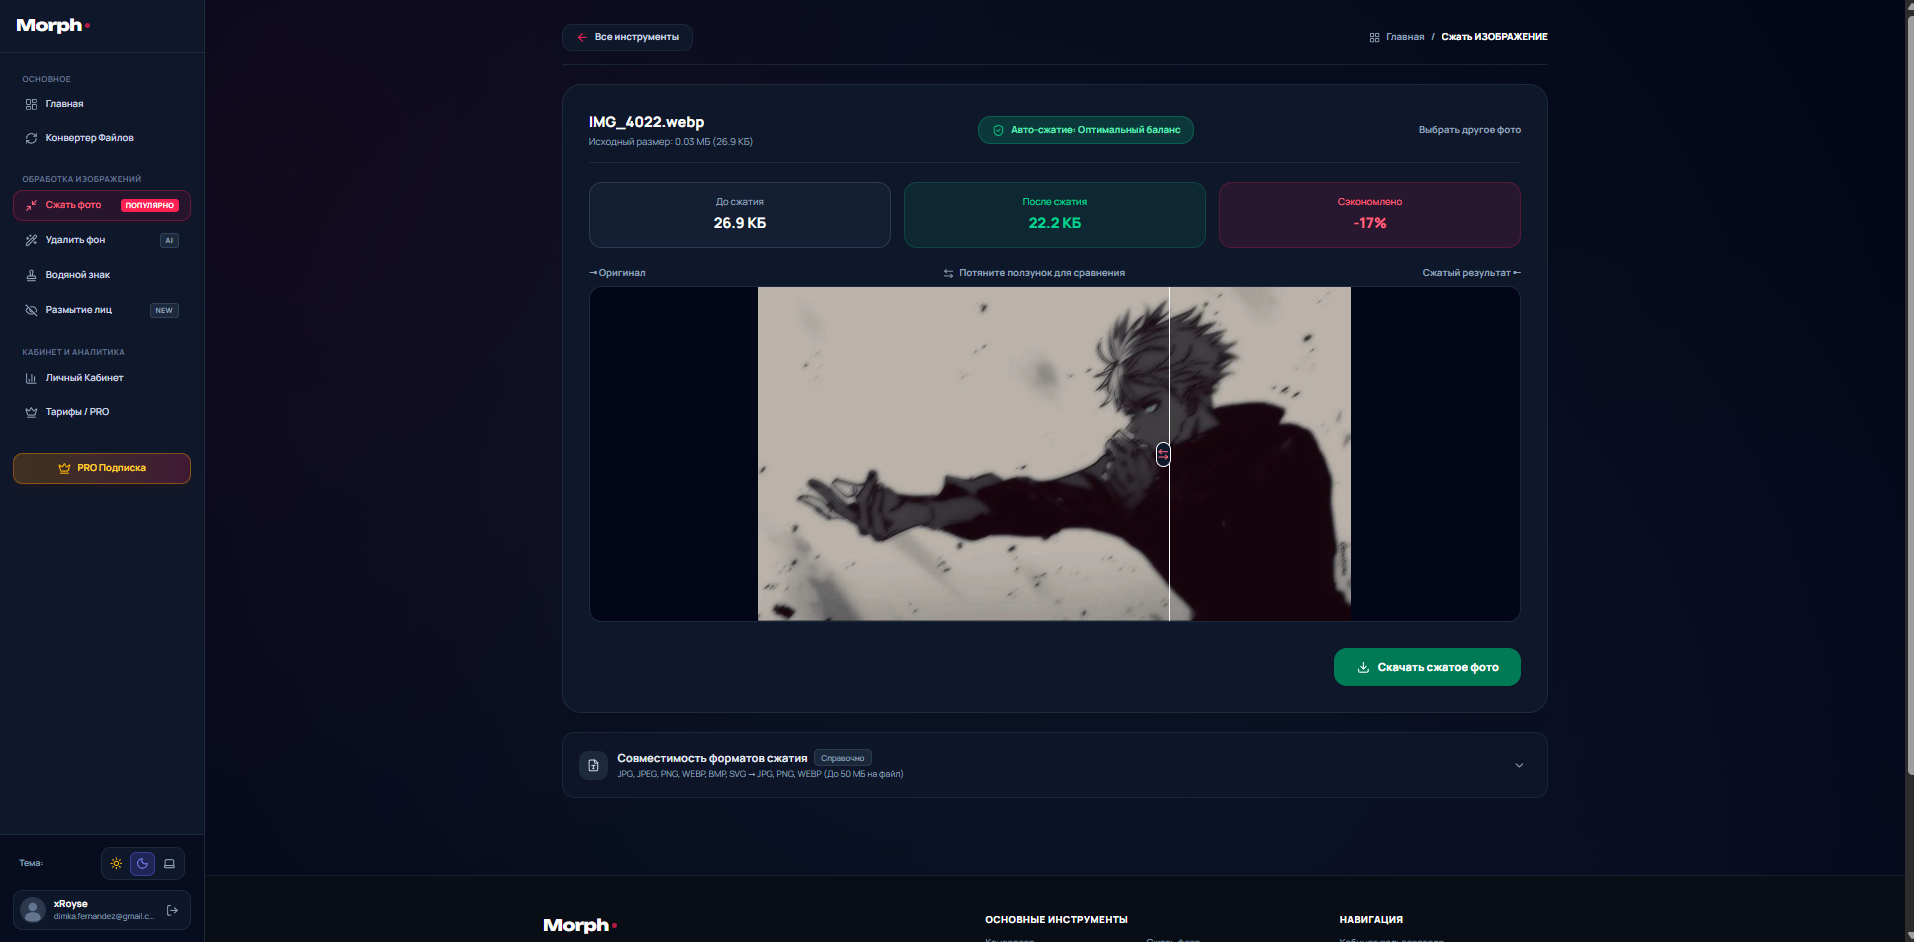Click the xRoyse user avatar
Image resolution: width=1914 pixels, height=942 pixels.
coord(33,910)
